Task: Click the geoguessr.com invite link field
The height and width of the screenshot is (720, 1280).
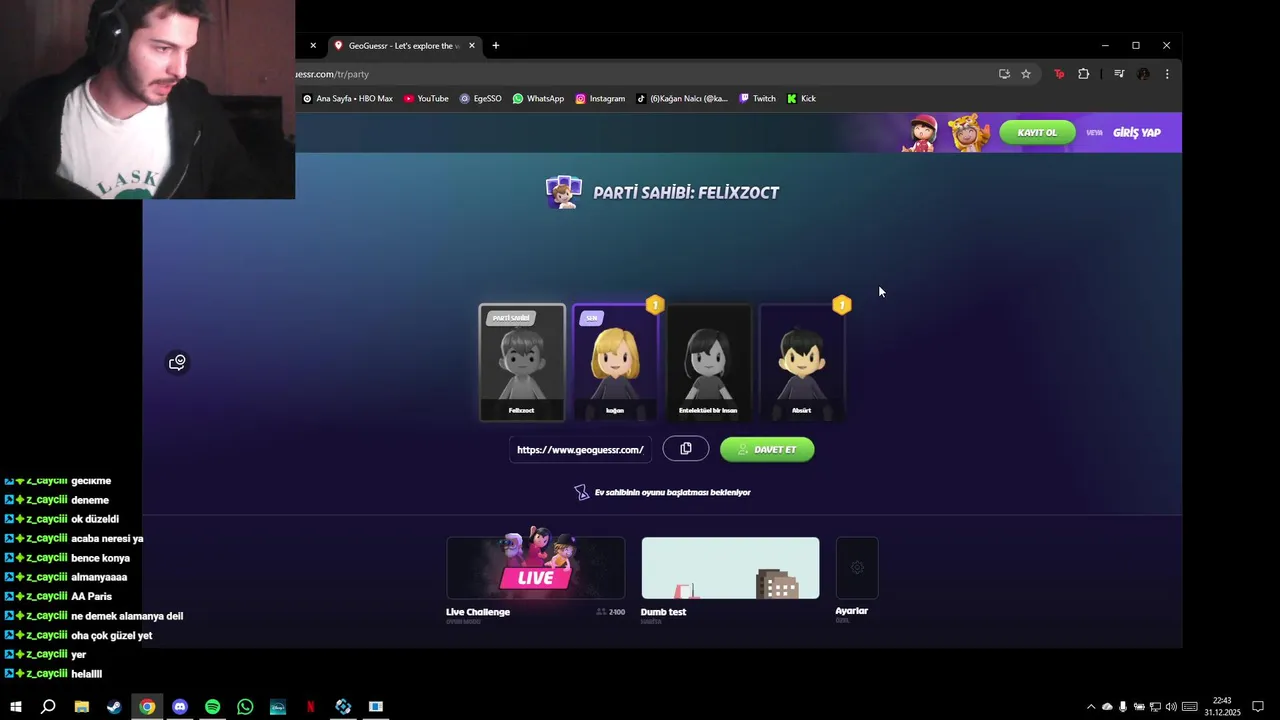Action: pyautogui.click(x=580, y=450)
